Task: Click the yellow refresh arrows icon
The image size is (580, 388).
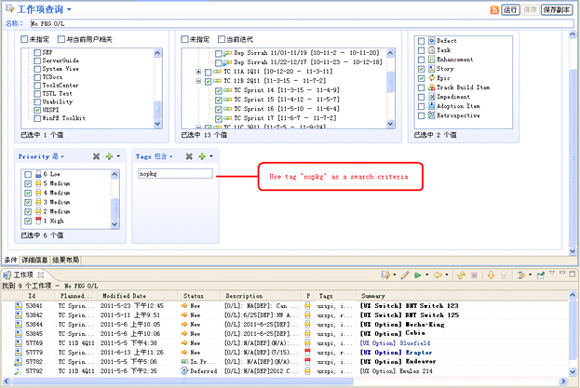Action: point(461,275)
